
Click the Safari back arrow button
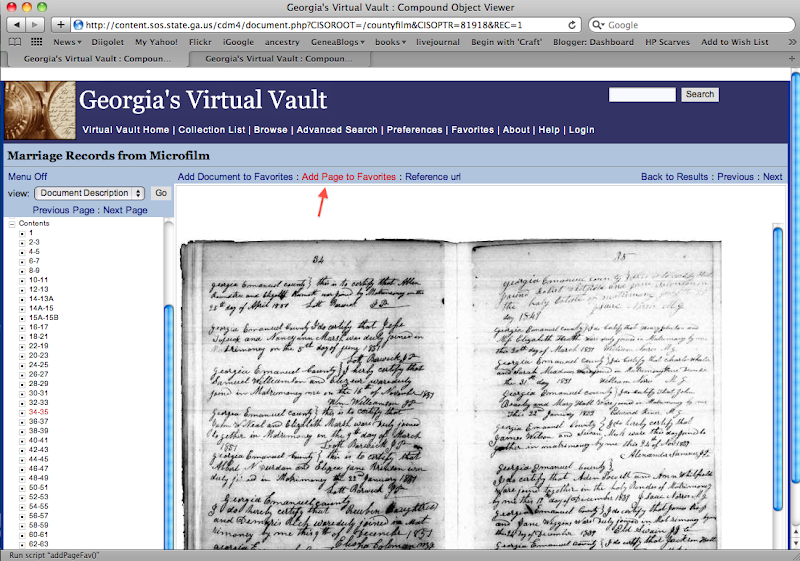pos(16,24)
